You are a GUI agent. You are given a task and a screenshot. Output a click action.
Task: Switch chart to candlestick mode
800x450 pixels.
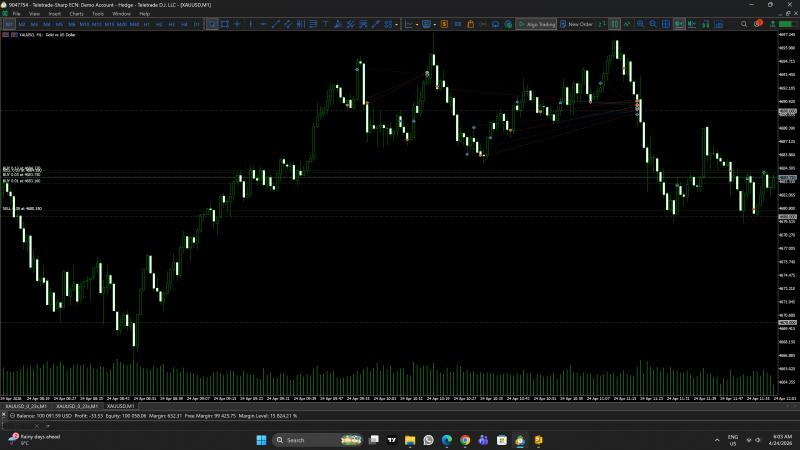coord(615,24)
